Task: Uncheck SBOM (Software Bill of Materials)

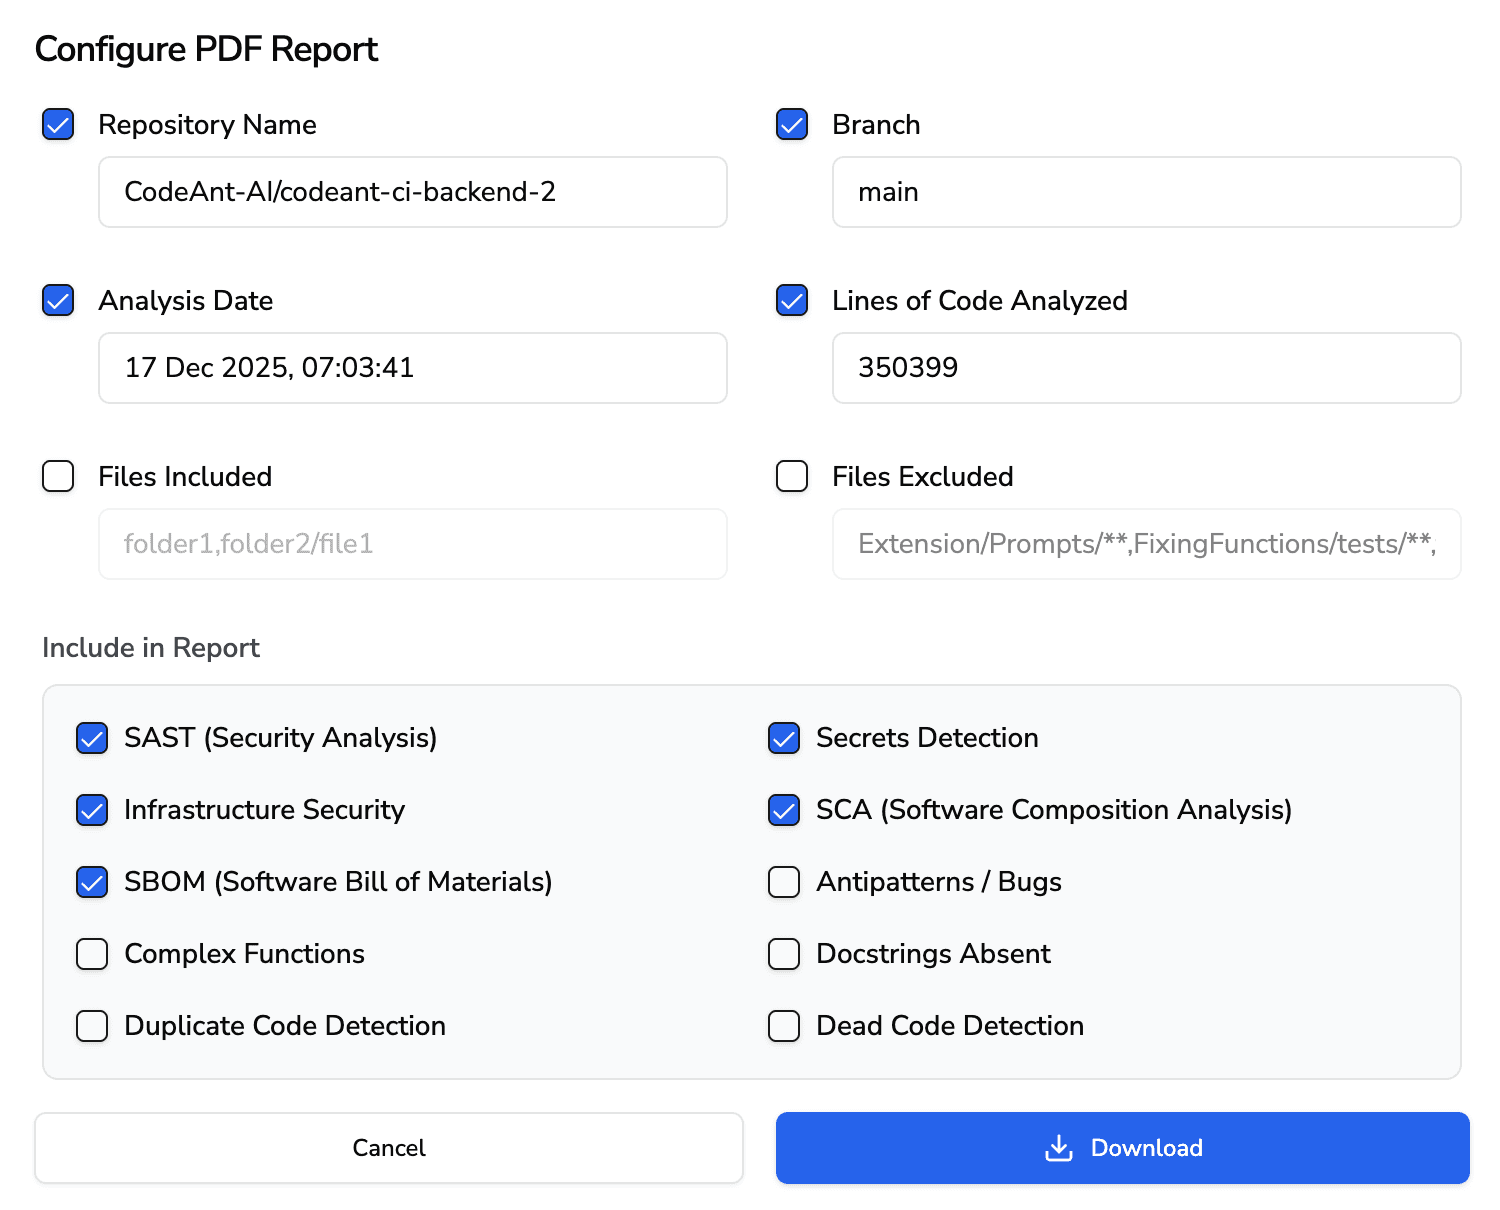Action: (91, 882)
